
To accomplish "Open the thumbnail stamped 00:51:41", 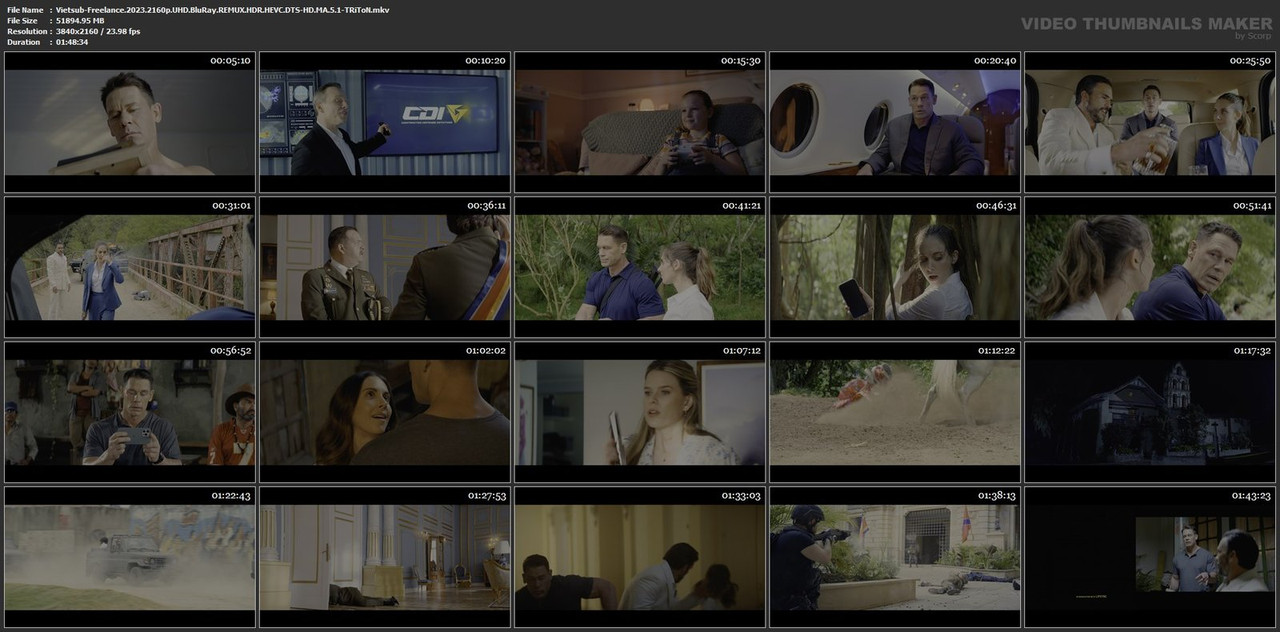I will (1150, 267).
